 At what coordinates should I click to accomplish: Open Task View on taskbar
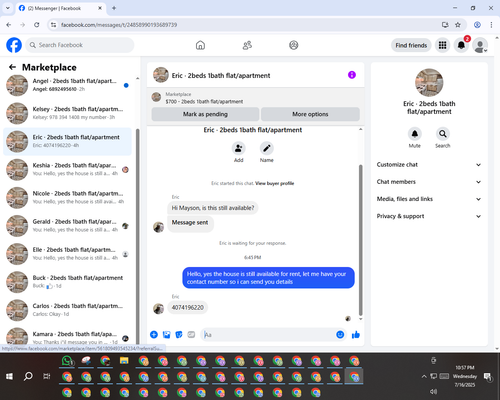click(47, 376)
